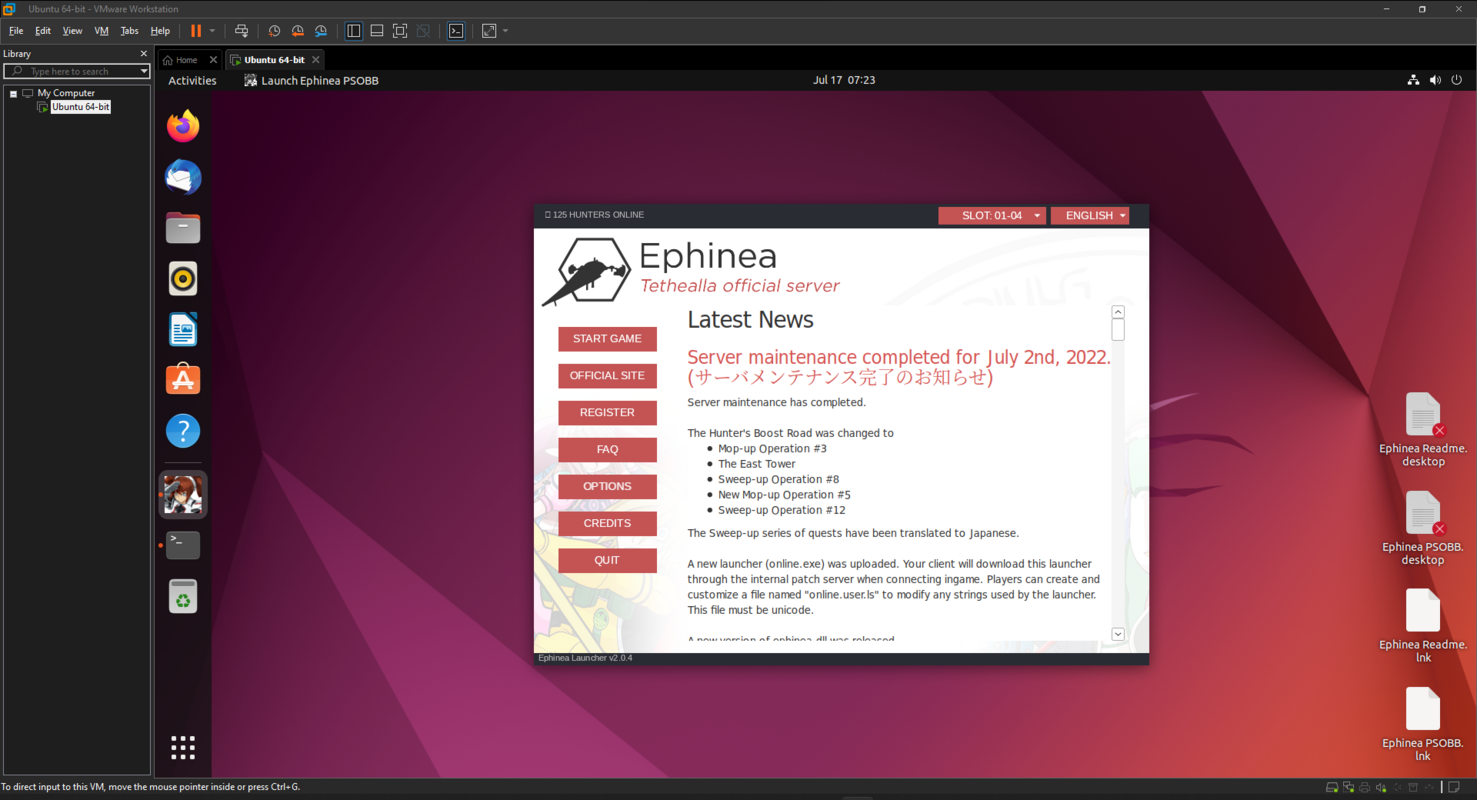Click the hard disk status icon
The height and width of the screenshot is (800, 1477).
(x=1332, y=788)
